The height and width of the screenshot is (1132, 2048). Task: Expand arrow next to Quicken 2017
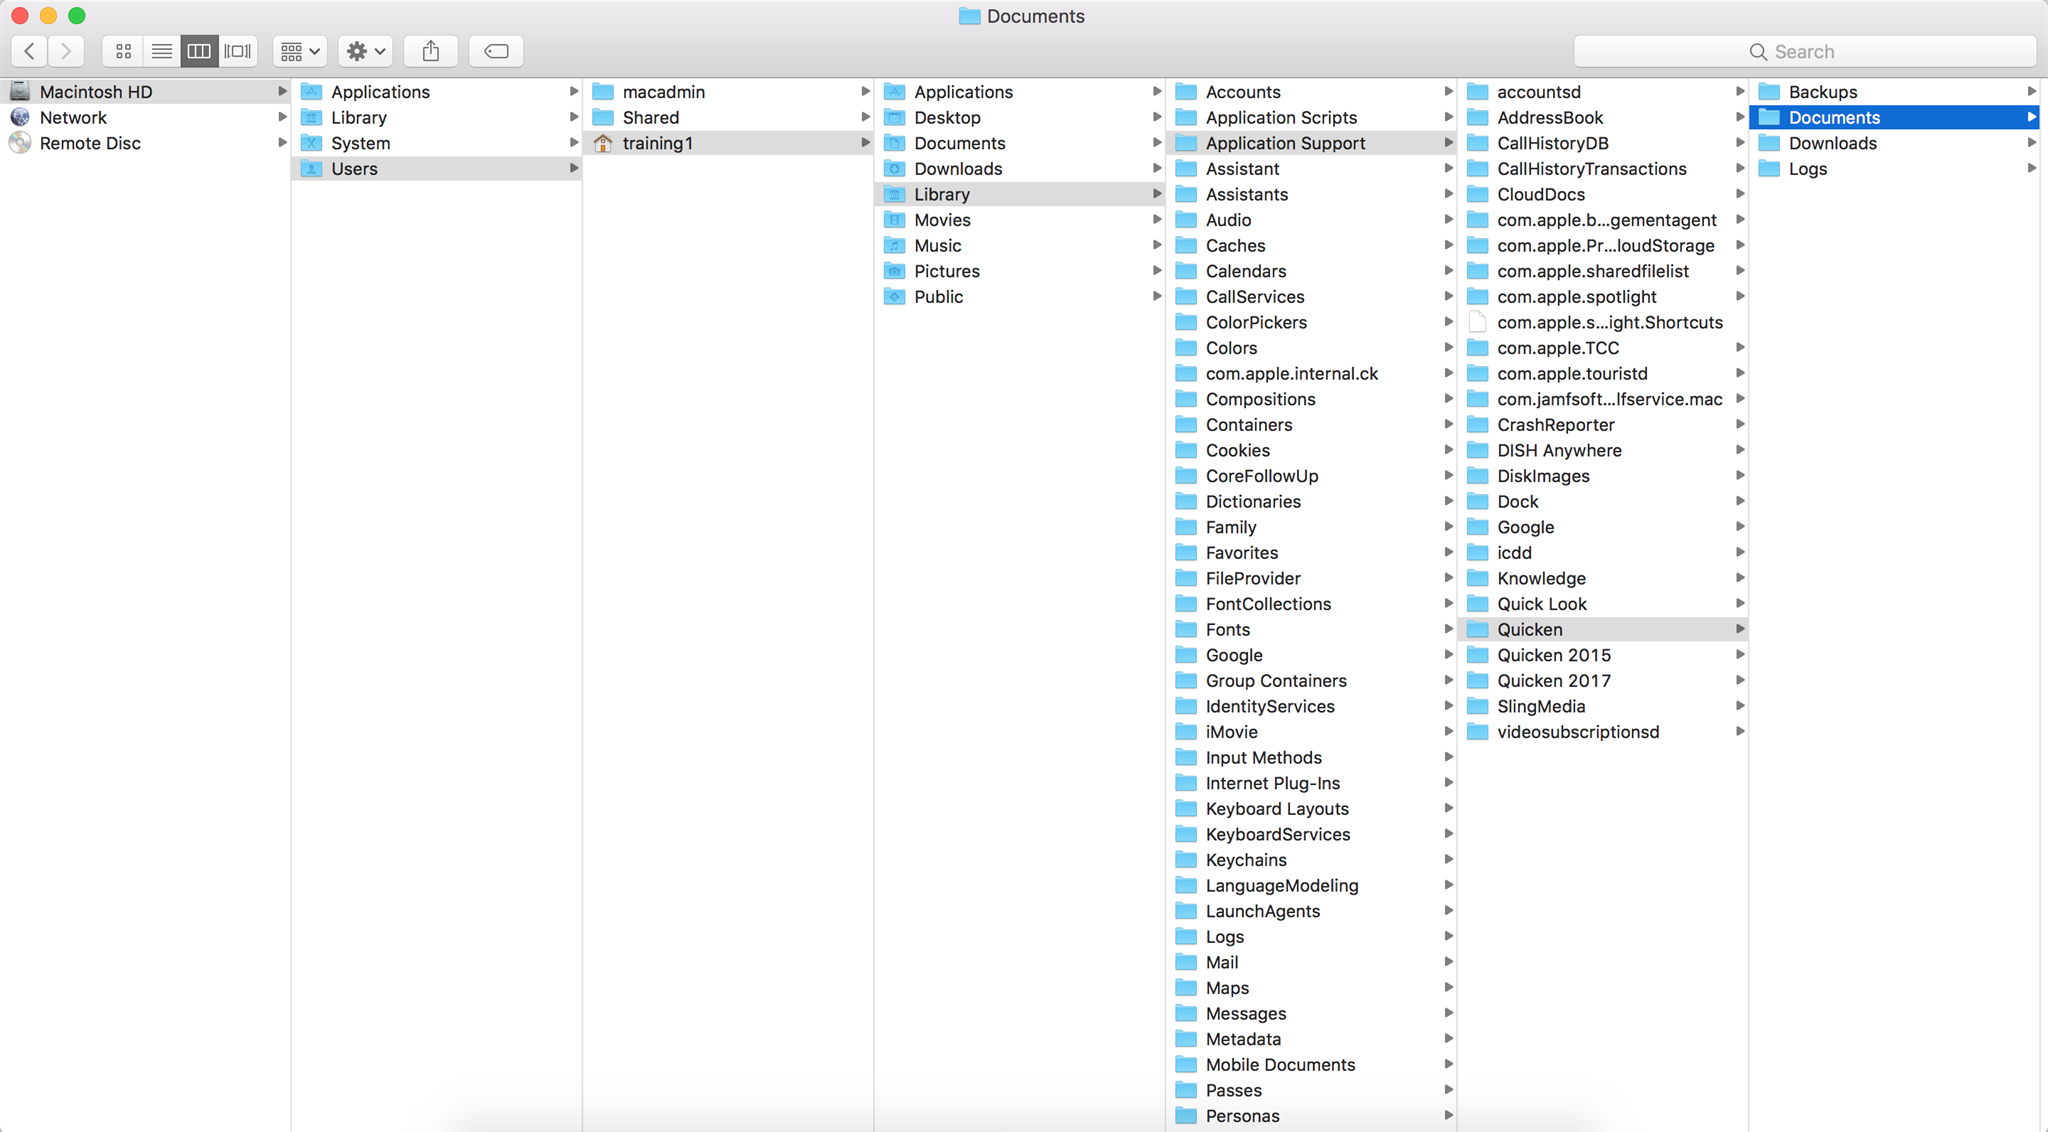tap(1740, 681)
